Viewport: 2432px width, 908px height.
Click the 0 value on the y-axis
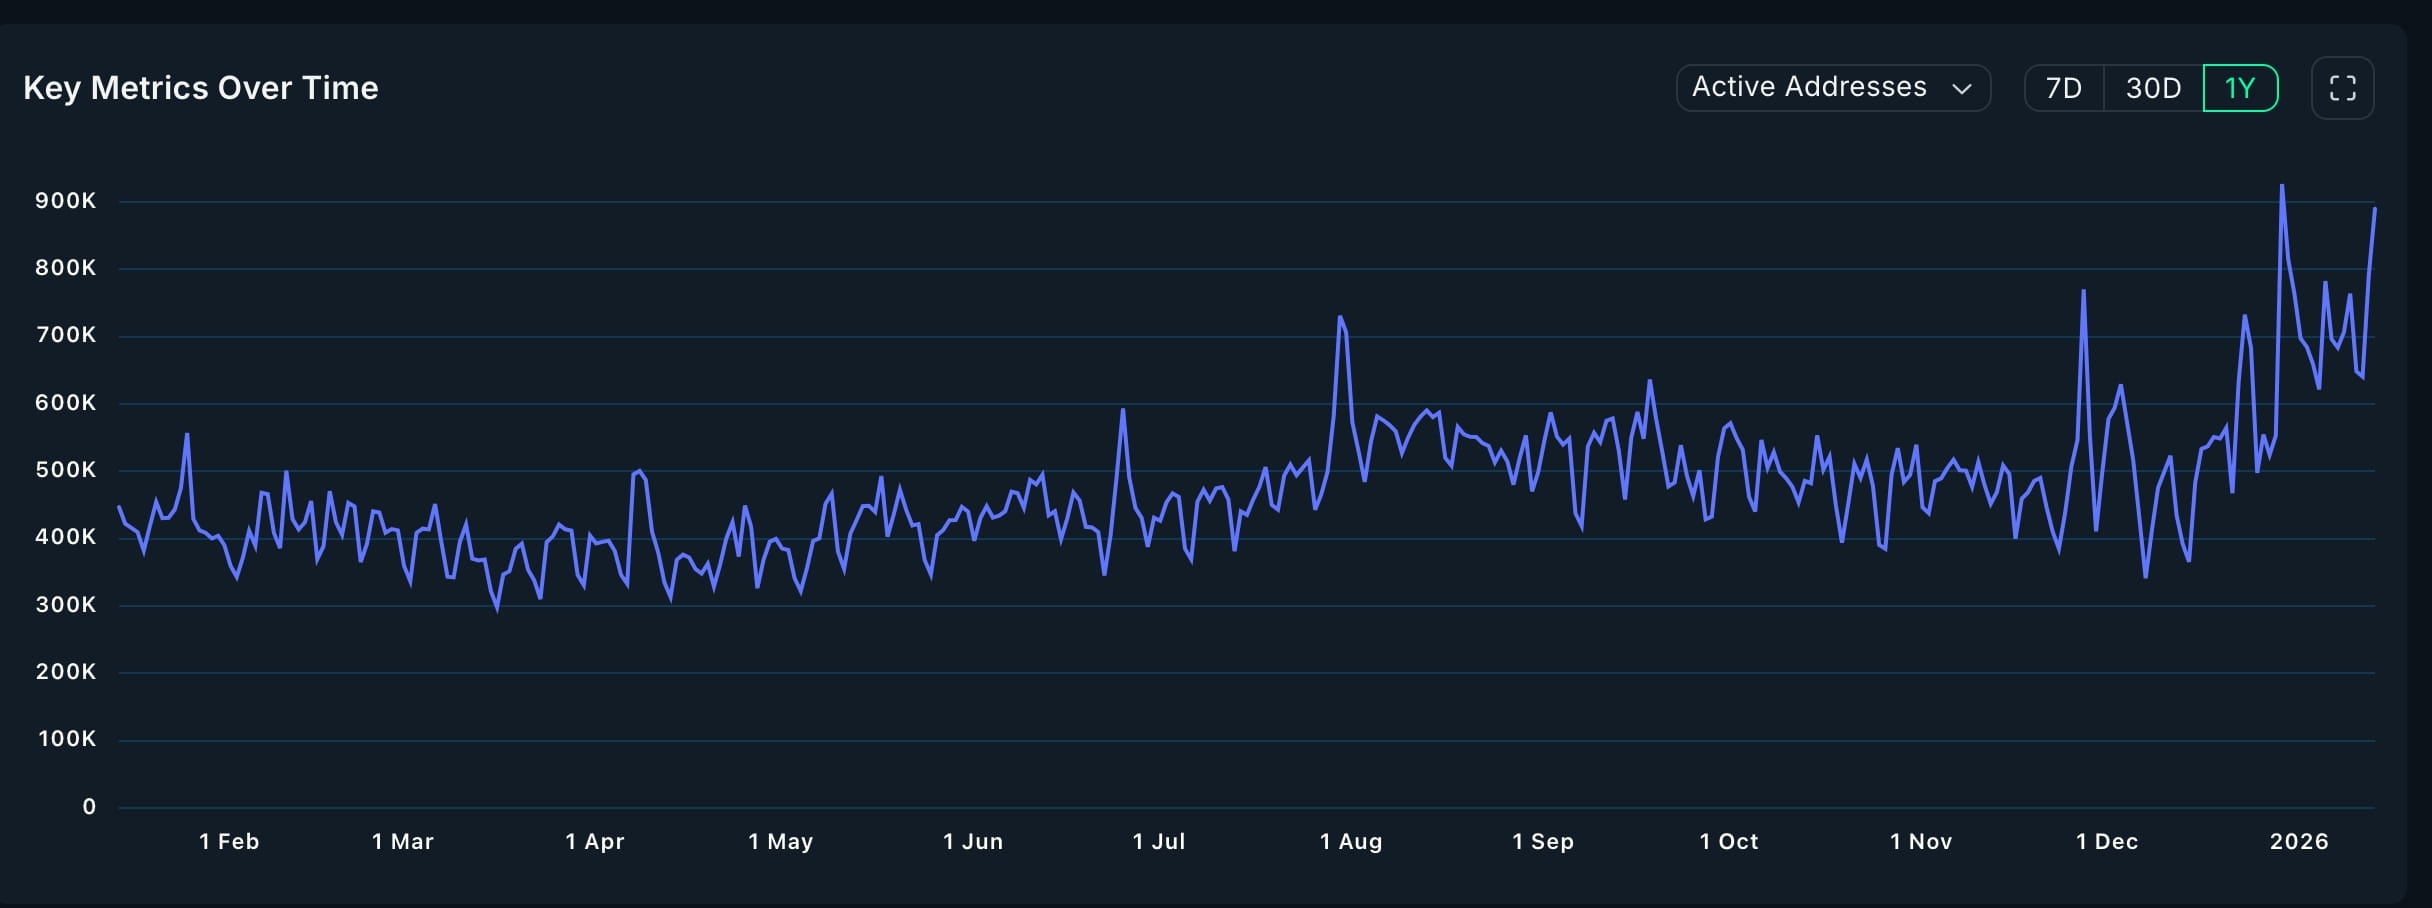(x=89, y=806)
